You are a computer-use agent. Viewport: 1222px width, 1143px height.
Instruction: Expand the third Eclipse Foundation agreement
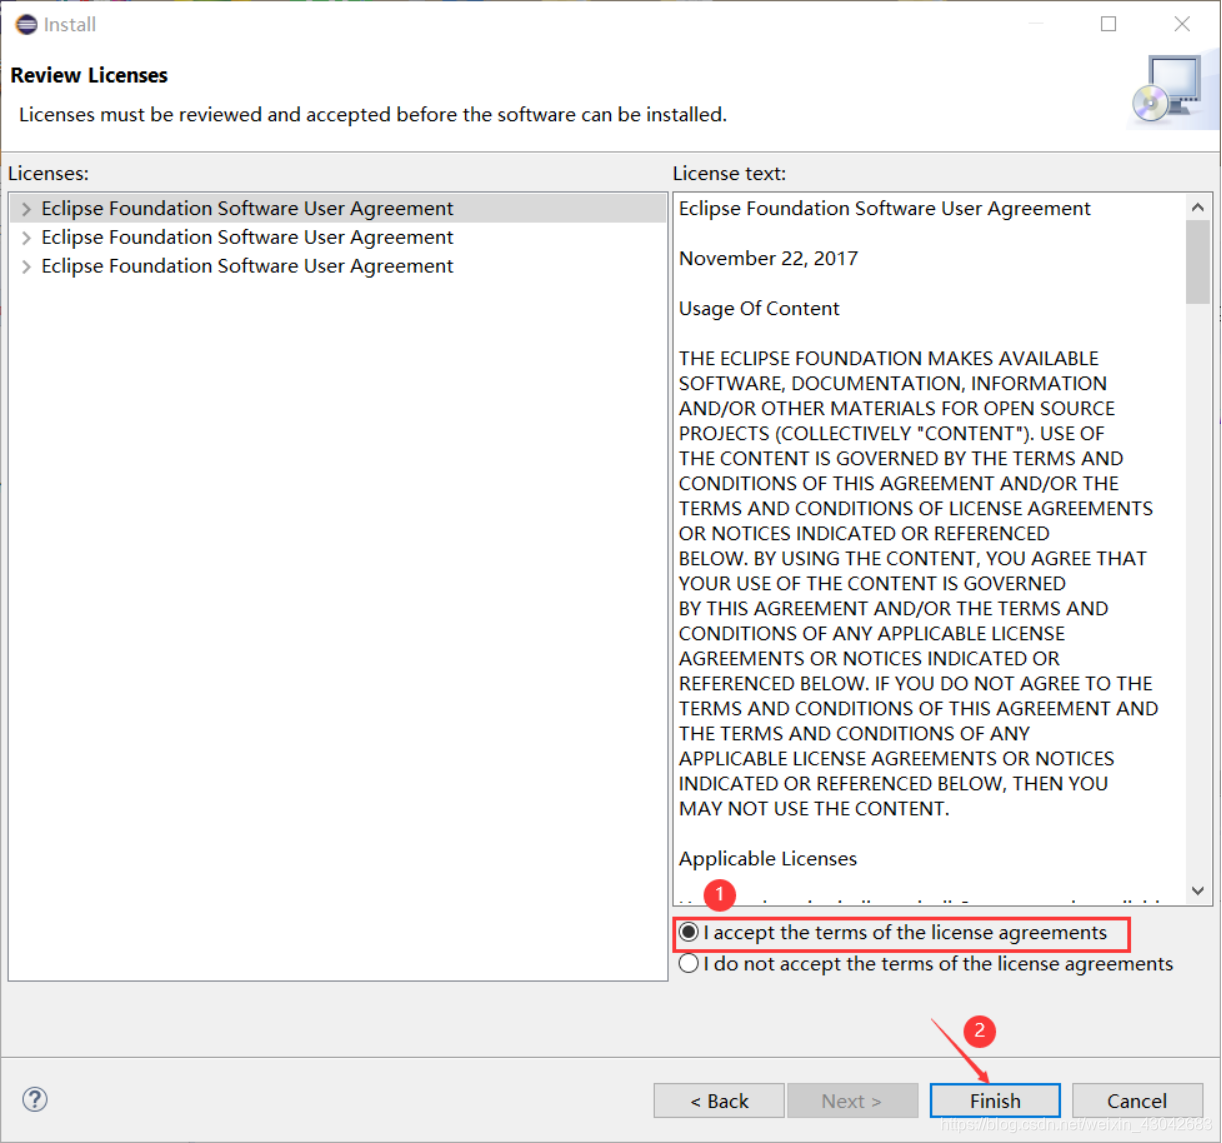pos(26,267)
